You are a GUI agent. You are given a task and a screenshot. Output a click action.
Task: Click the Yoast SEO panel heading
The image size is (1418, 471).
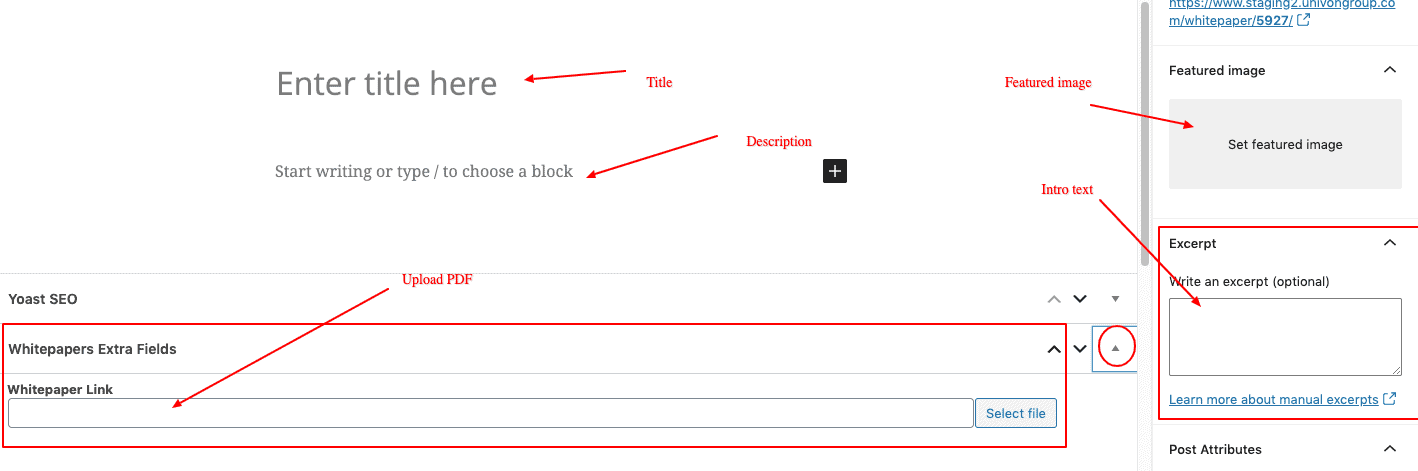43,299
